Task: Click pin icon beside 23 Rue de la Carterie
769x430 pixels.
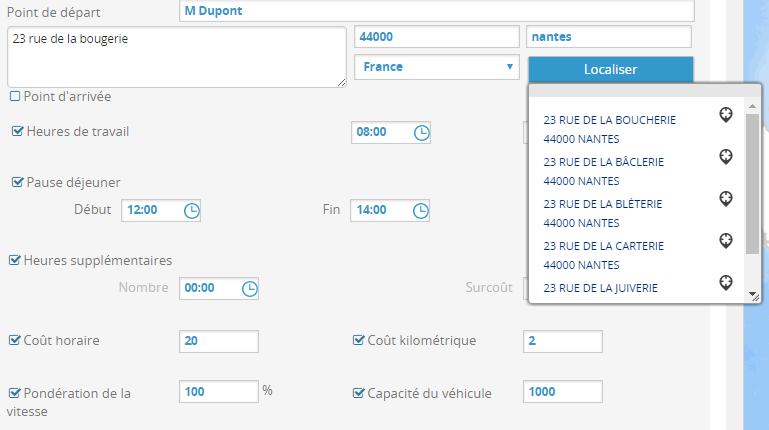Action: pos(727,241)
